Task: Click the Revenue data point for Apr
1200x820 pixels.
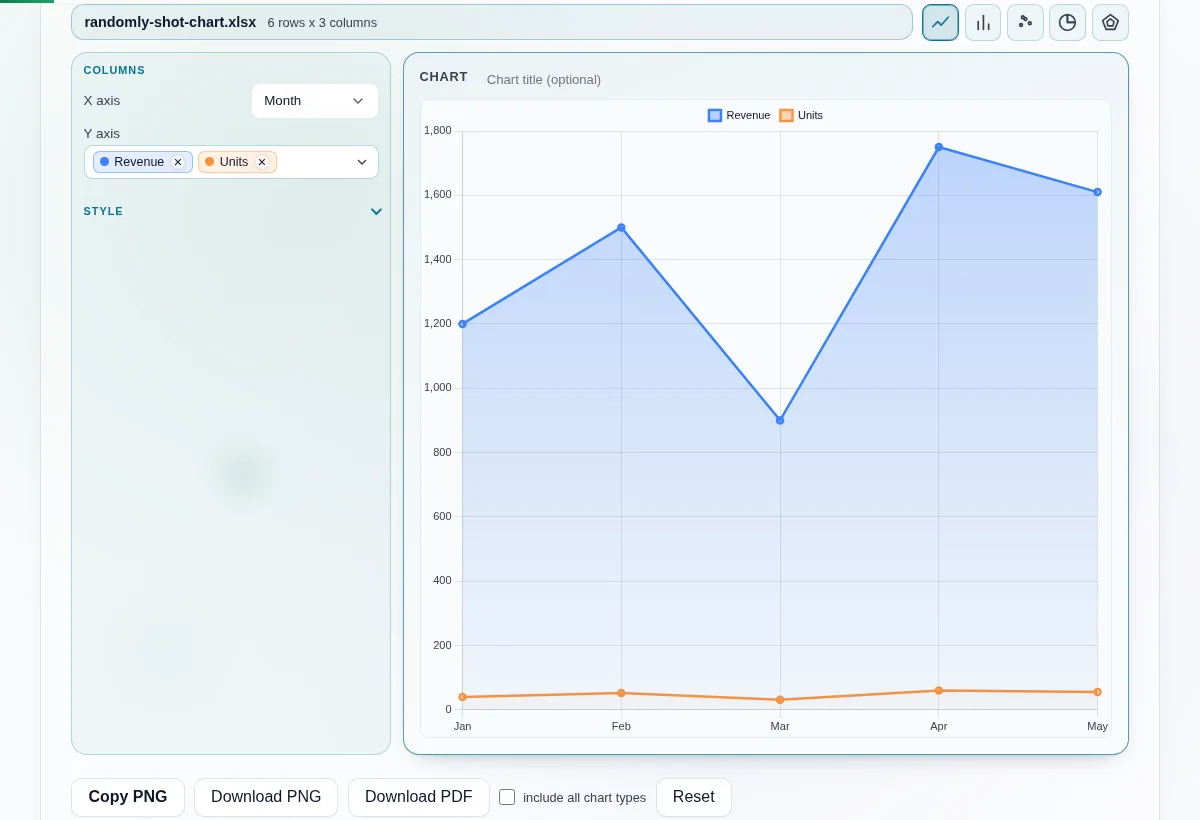Action: (939, 147)
